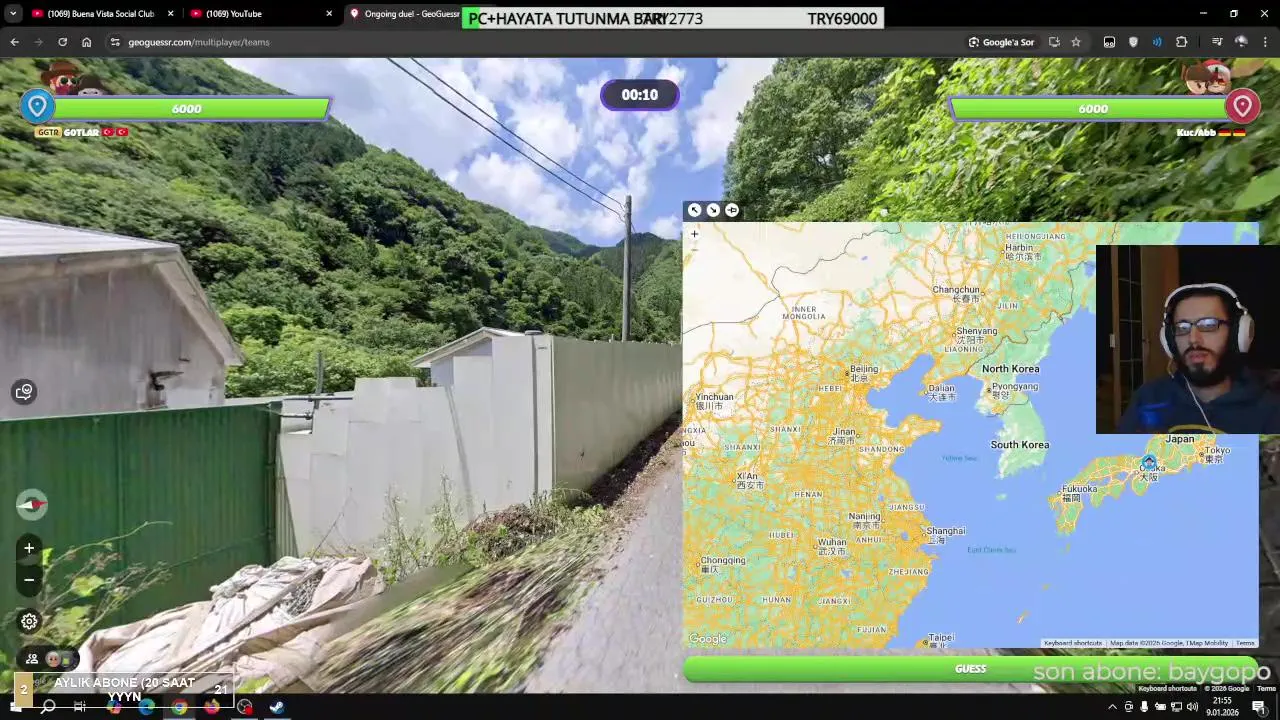Viewport: 1280px width, 720px height.
Task: Select the Ongoing duel GeoGuessr tab
Action: pos(405,14)
